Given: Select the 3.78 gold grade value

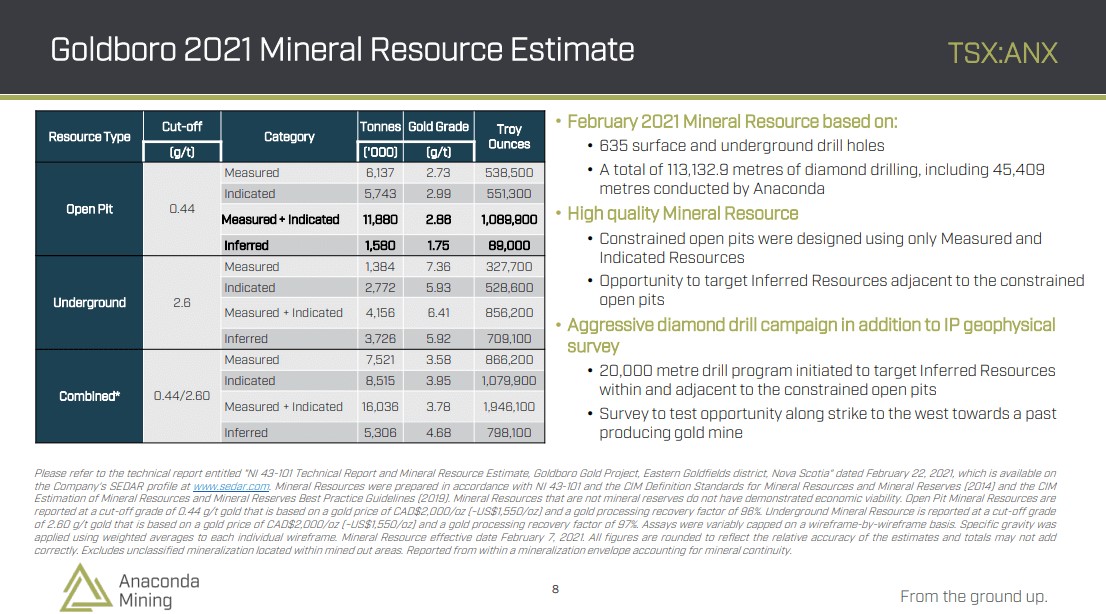Looking at the screenshot, I should point(439,407).
